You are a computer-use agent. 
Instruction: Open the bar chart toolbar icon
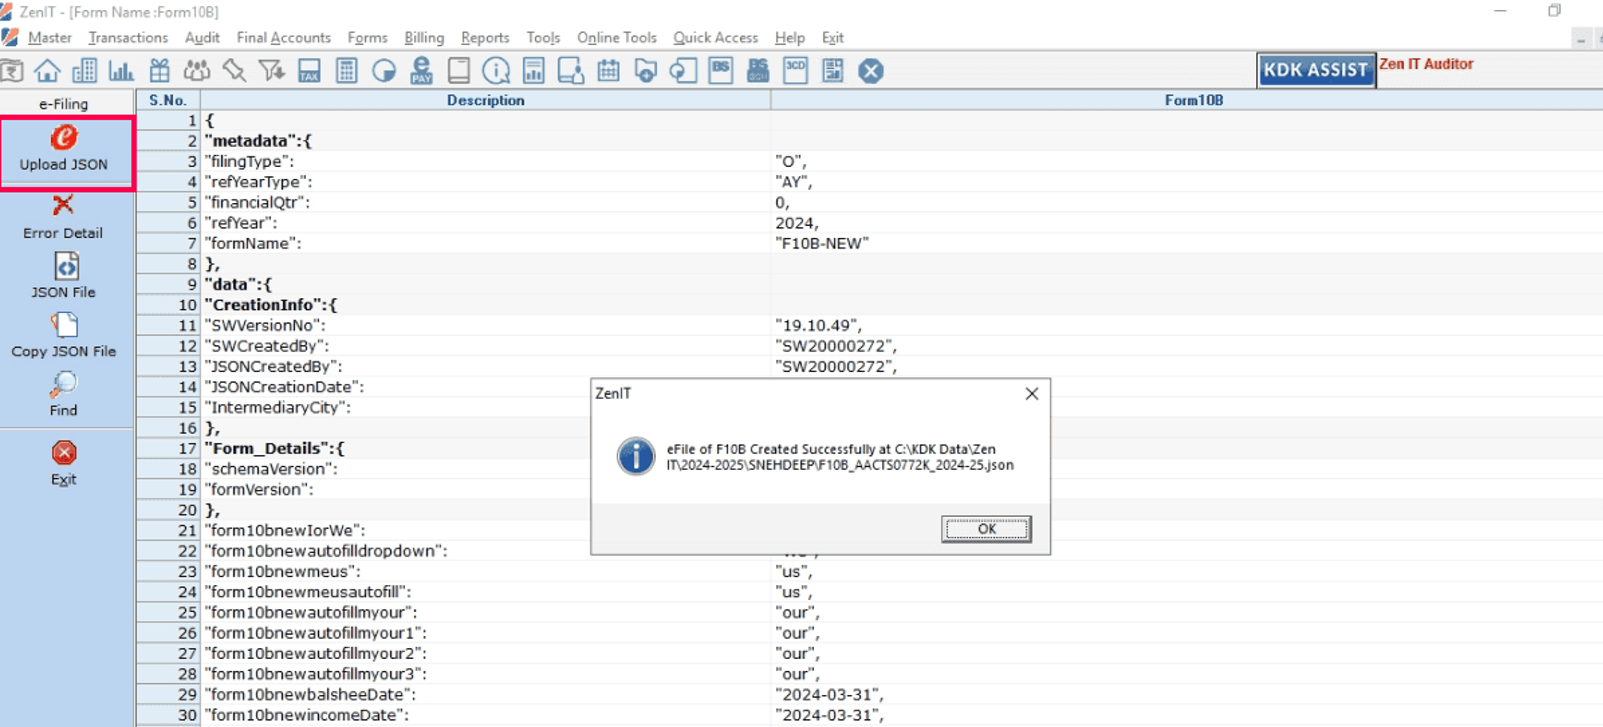tap(121, 71)
